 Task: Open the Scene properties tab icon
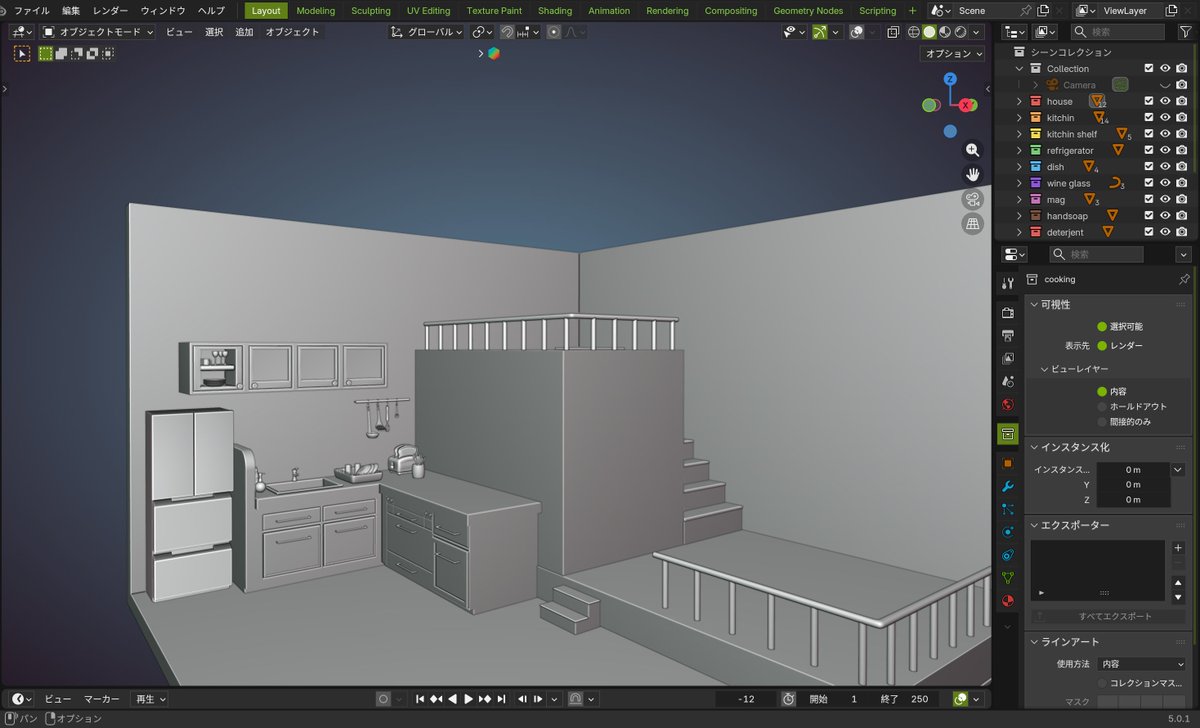(x=1008, y=381)
